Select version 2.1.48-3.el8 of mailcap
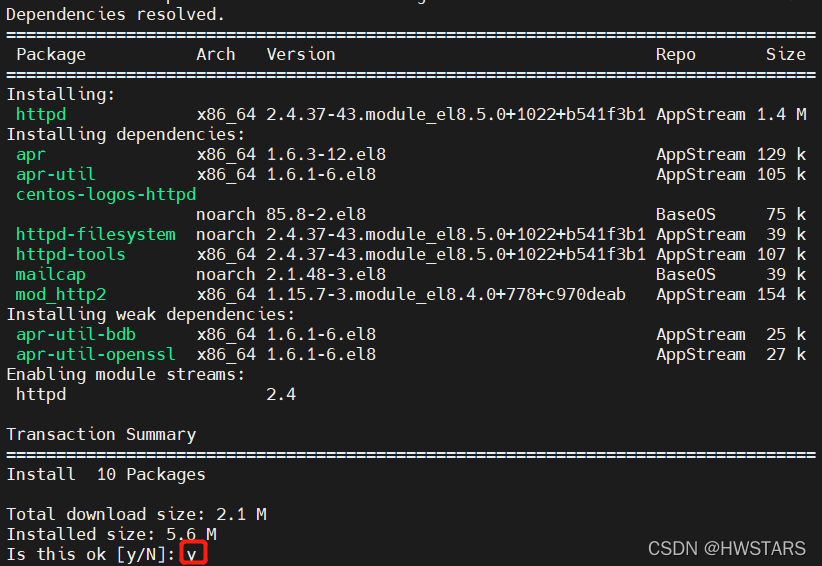822x566 pixels. pos(326,275)
